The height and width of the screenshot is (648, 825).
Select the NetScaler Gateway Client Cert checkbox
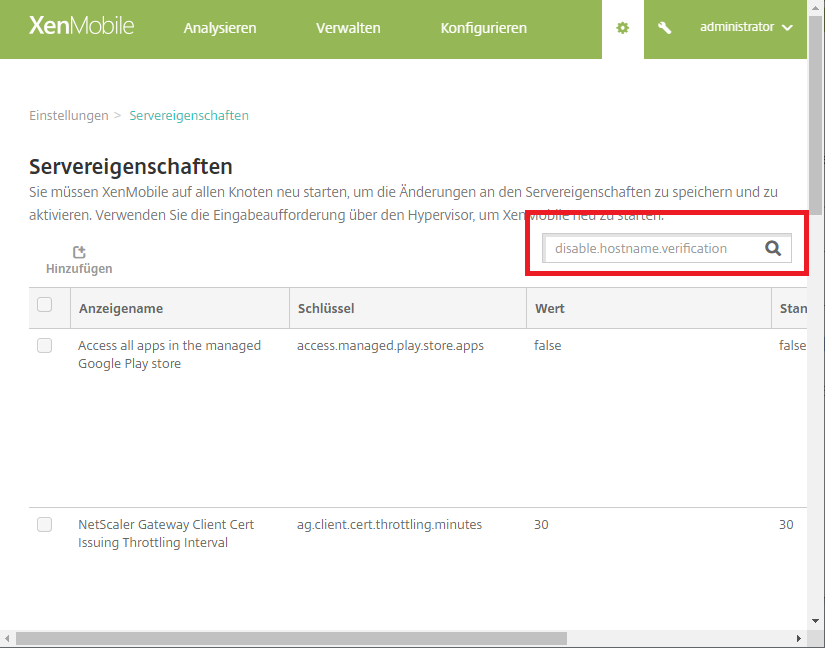(x=45, y=525)
